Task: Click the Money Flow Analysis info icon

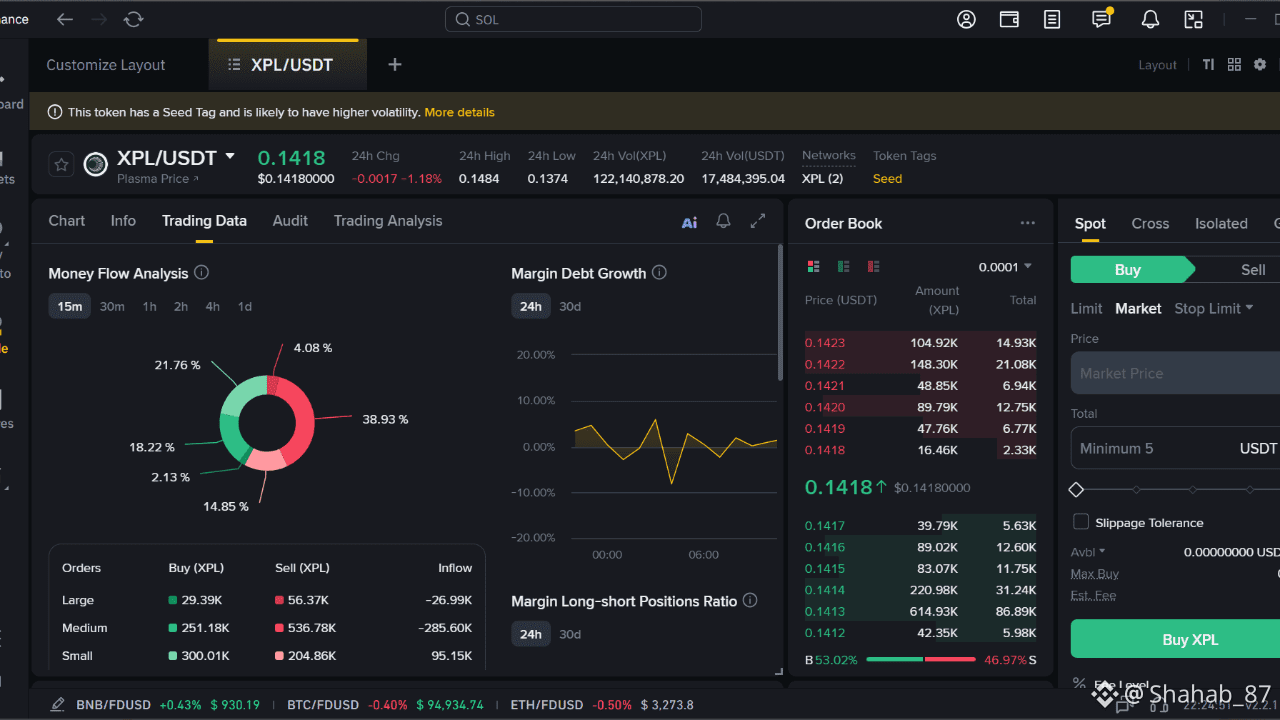Action: pyautogui.click(x=201, y=273)
